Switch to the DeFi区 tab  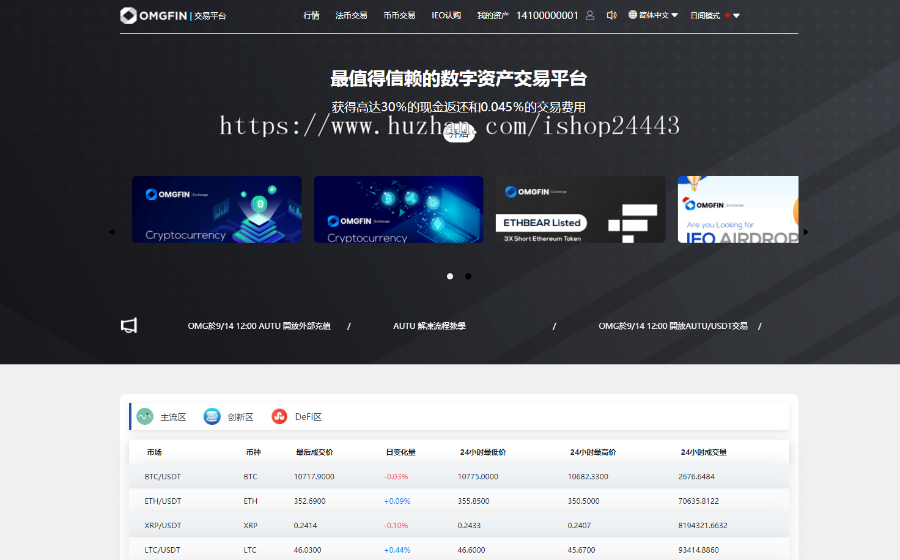[308, 417]
